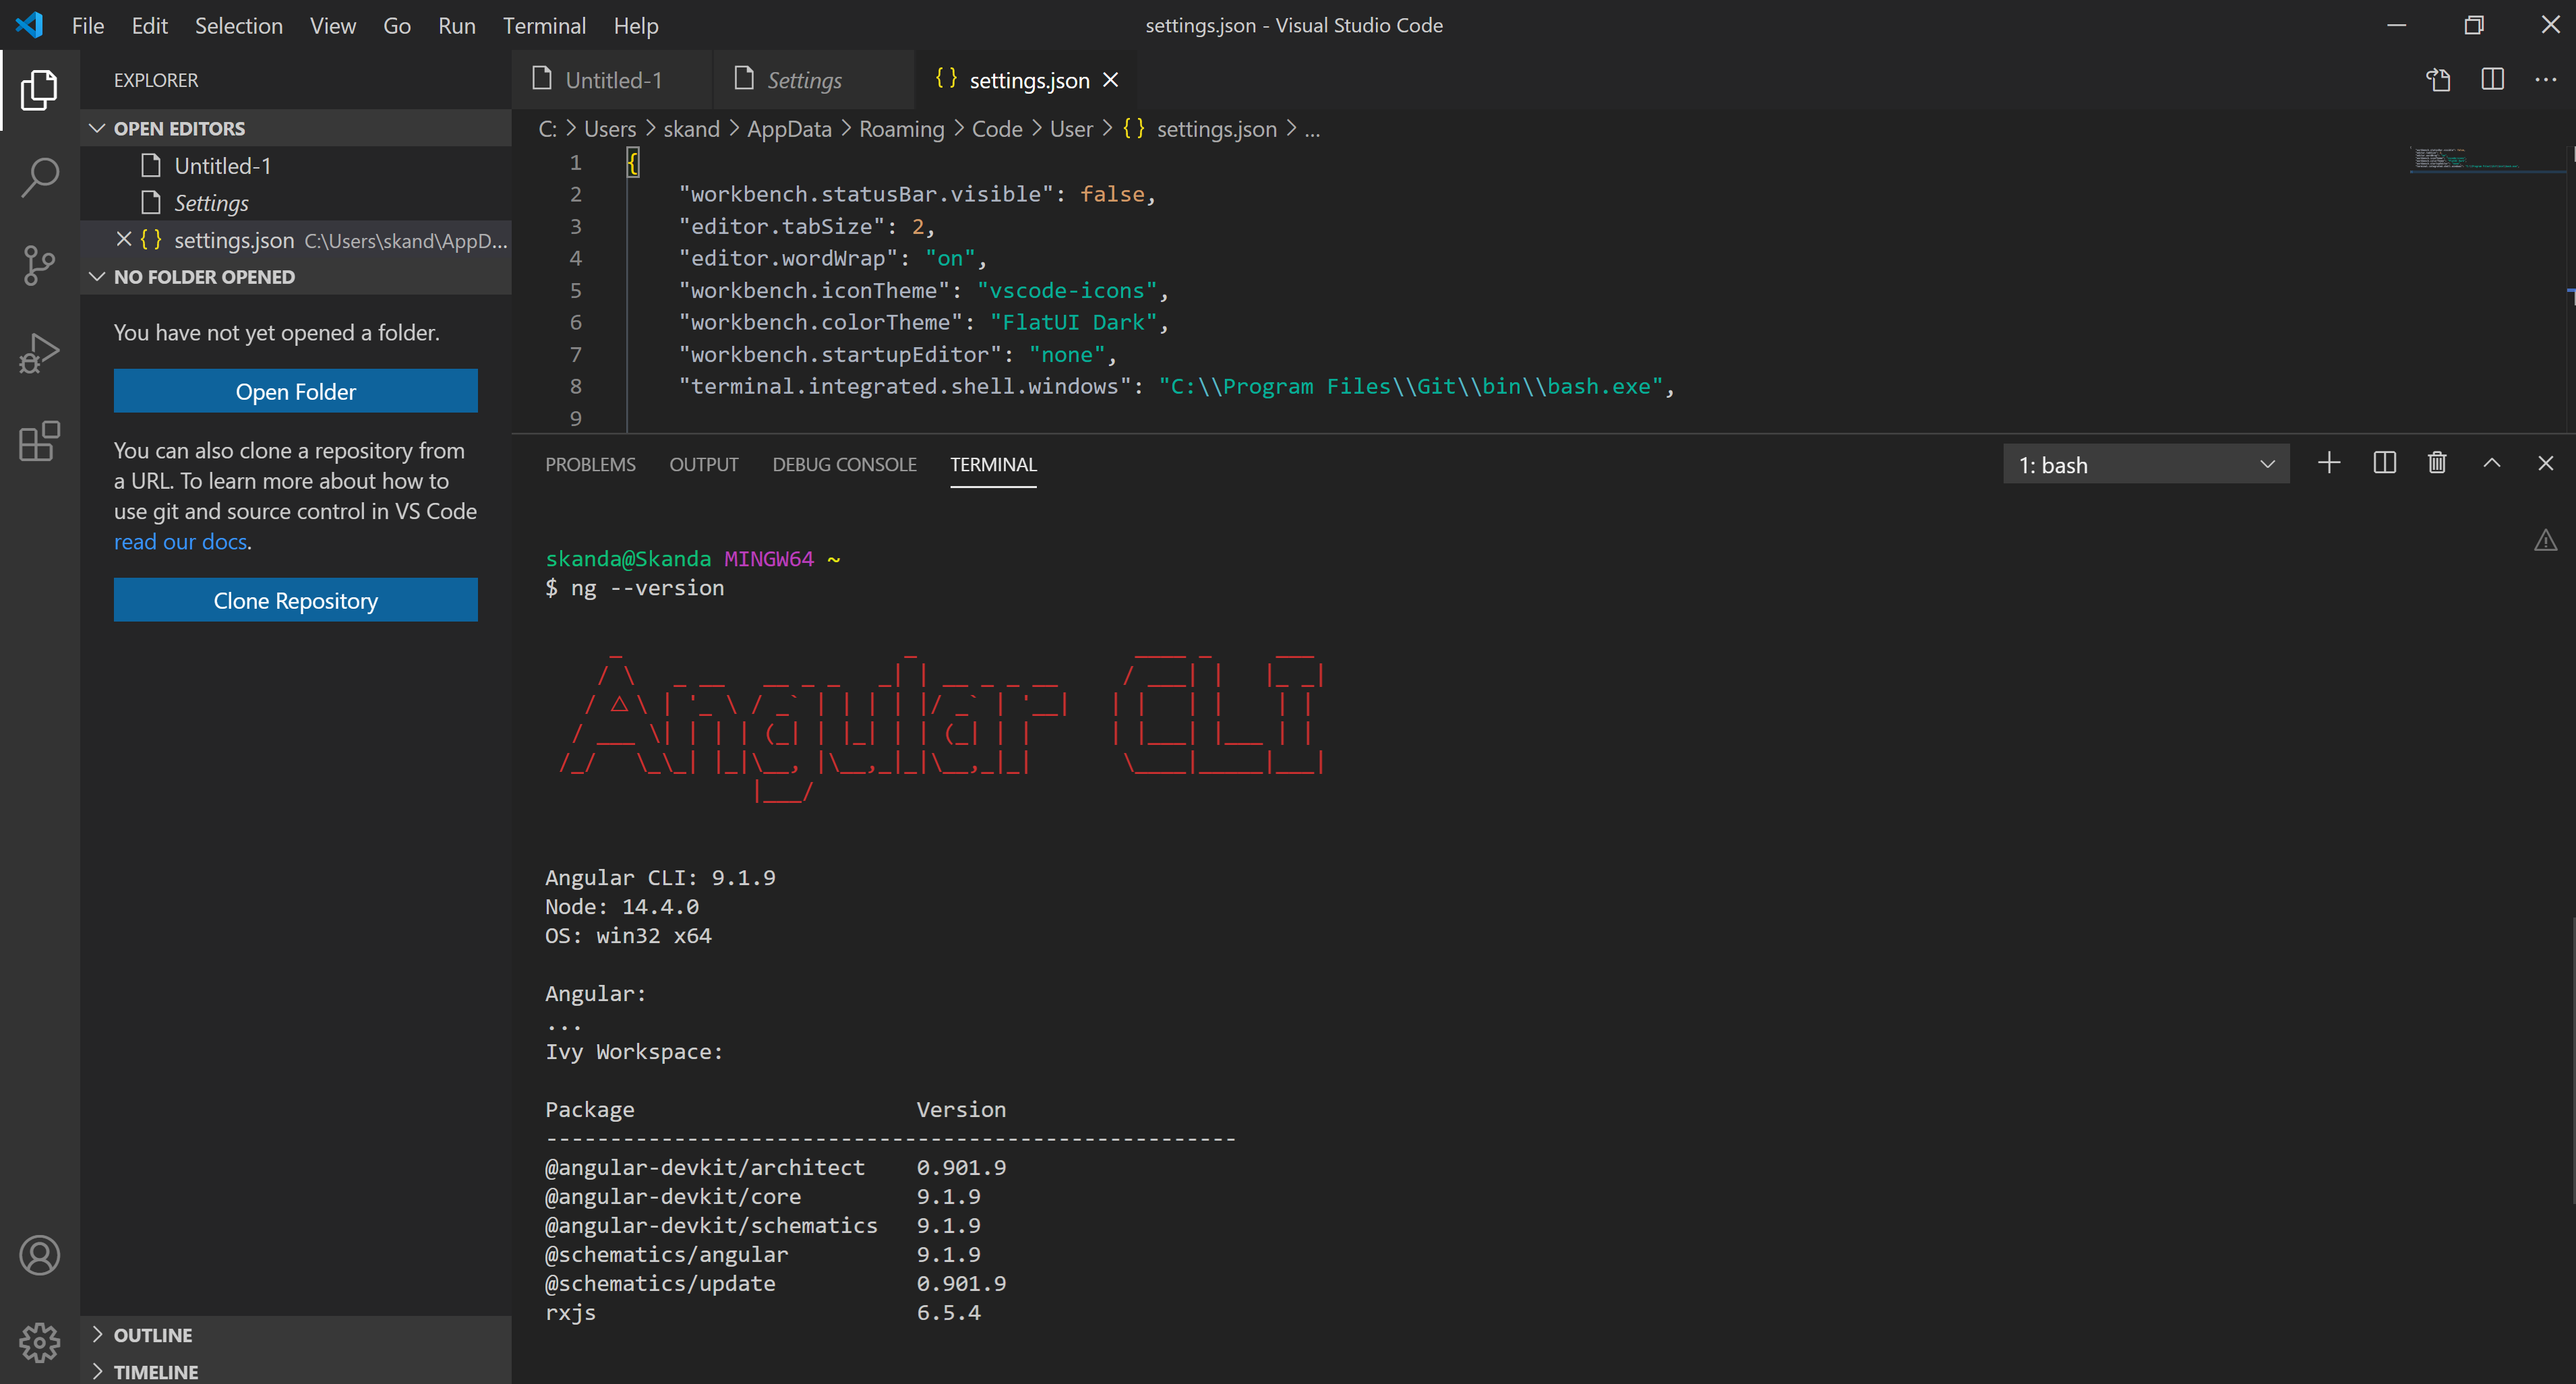Viewport: 2576px width, 1384px height.
Task: Switch to the Settings editor tab
Action: (813, 80)
